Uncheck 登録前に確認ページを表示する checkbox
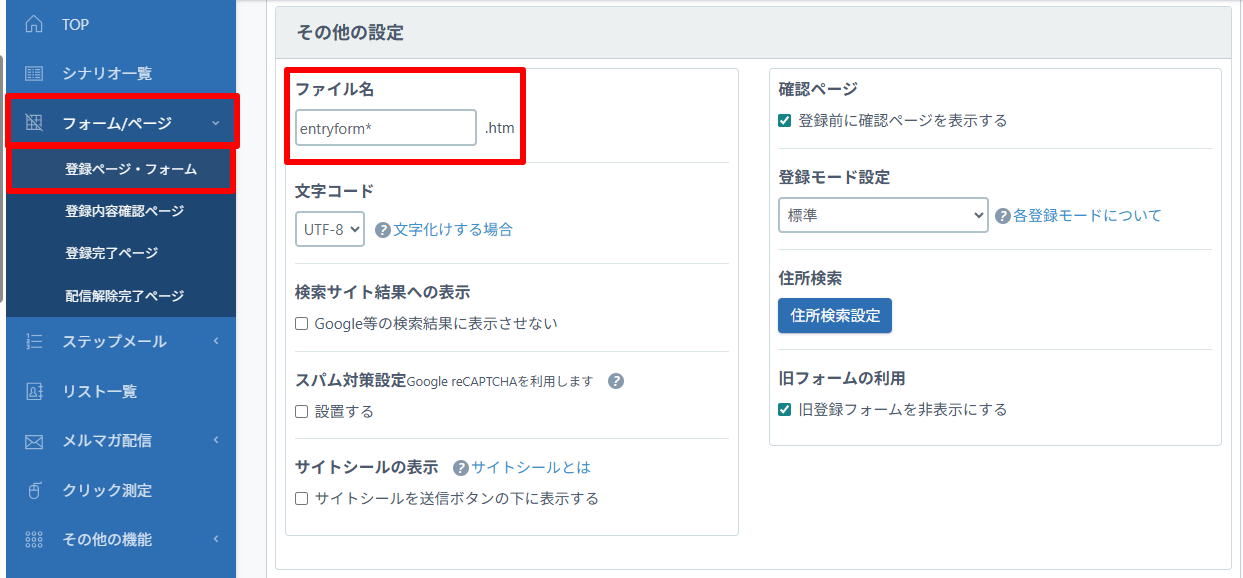This screenshot has height=578, width=1243. 785,121
